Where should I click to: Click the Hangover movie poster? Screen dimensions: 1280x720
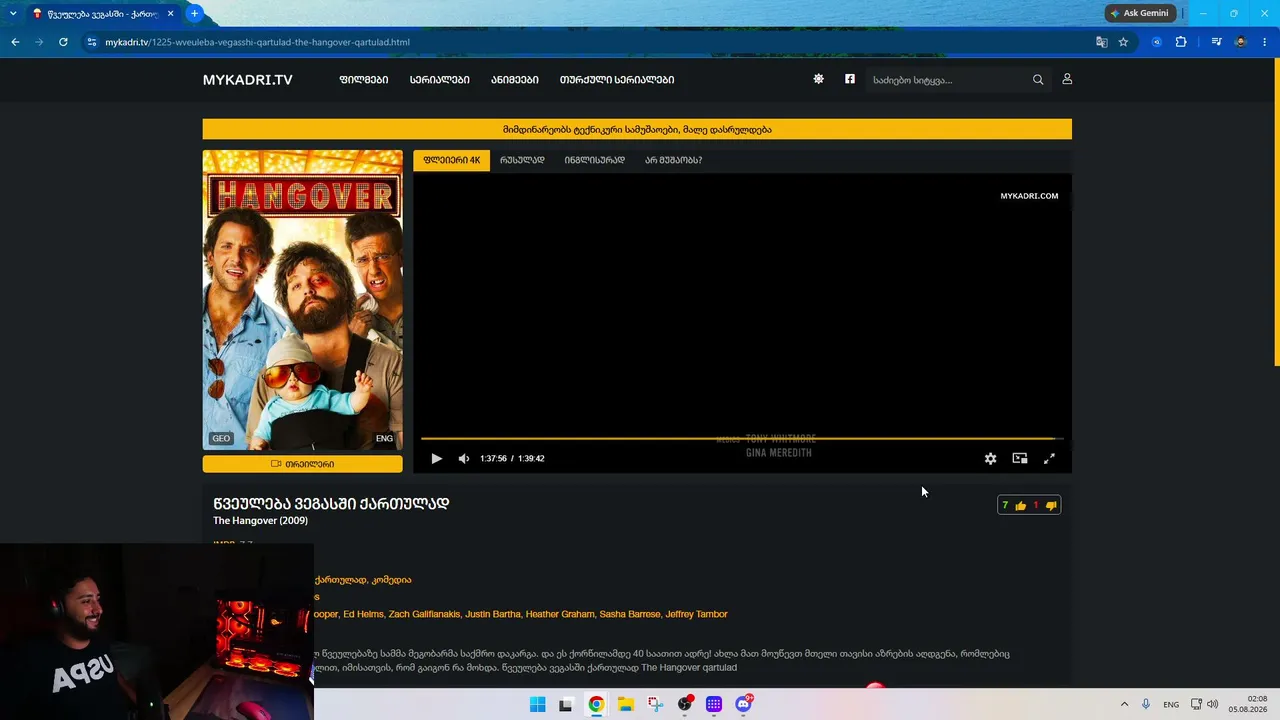pyautogui.click(x=303, y=300)
